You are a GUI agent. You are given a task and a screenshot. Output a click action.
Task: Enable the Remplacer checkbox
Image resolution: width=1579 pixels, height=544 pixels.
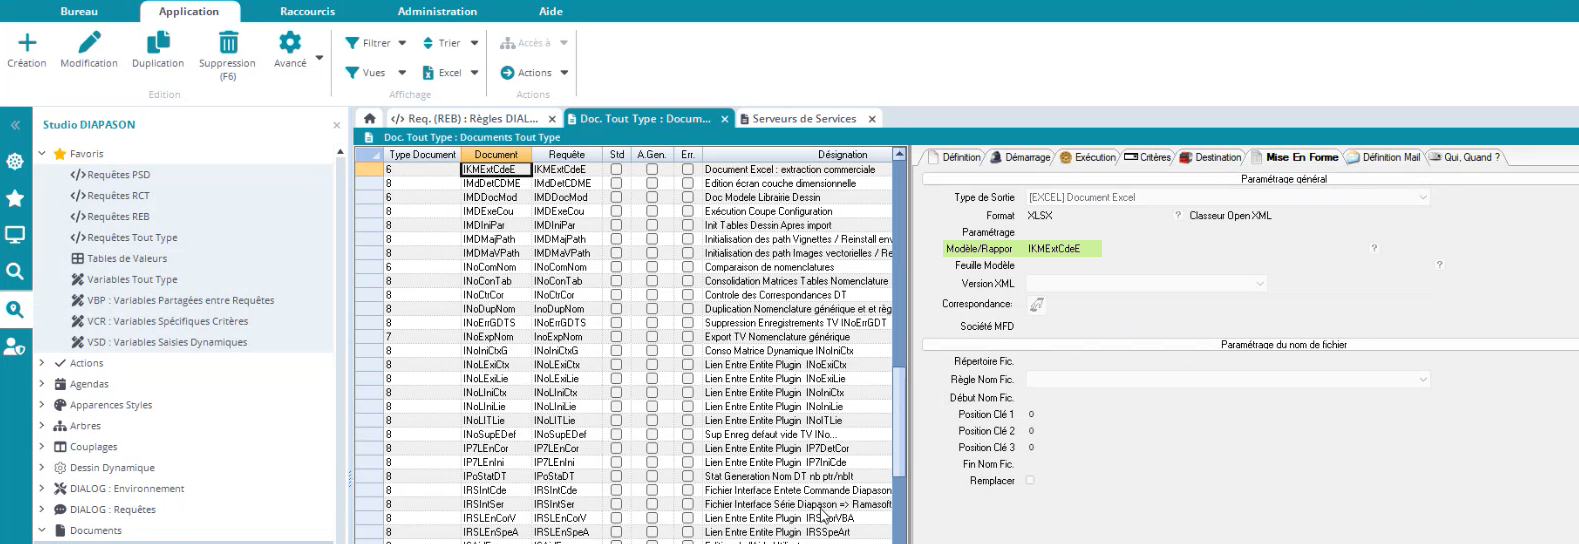(x=1030, y=481)
